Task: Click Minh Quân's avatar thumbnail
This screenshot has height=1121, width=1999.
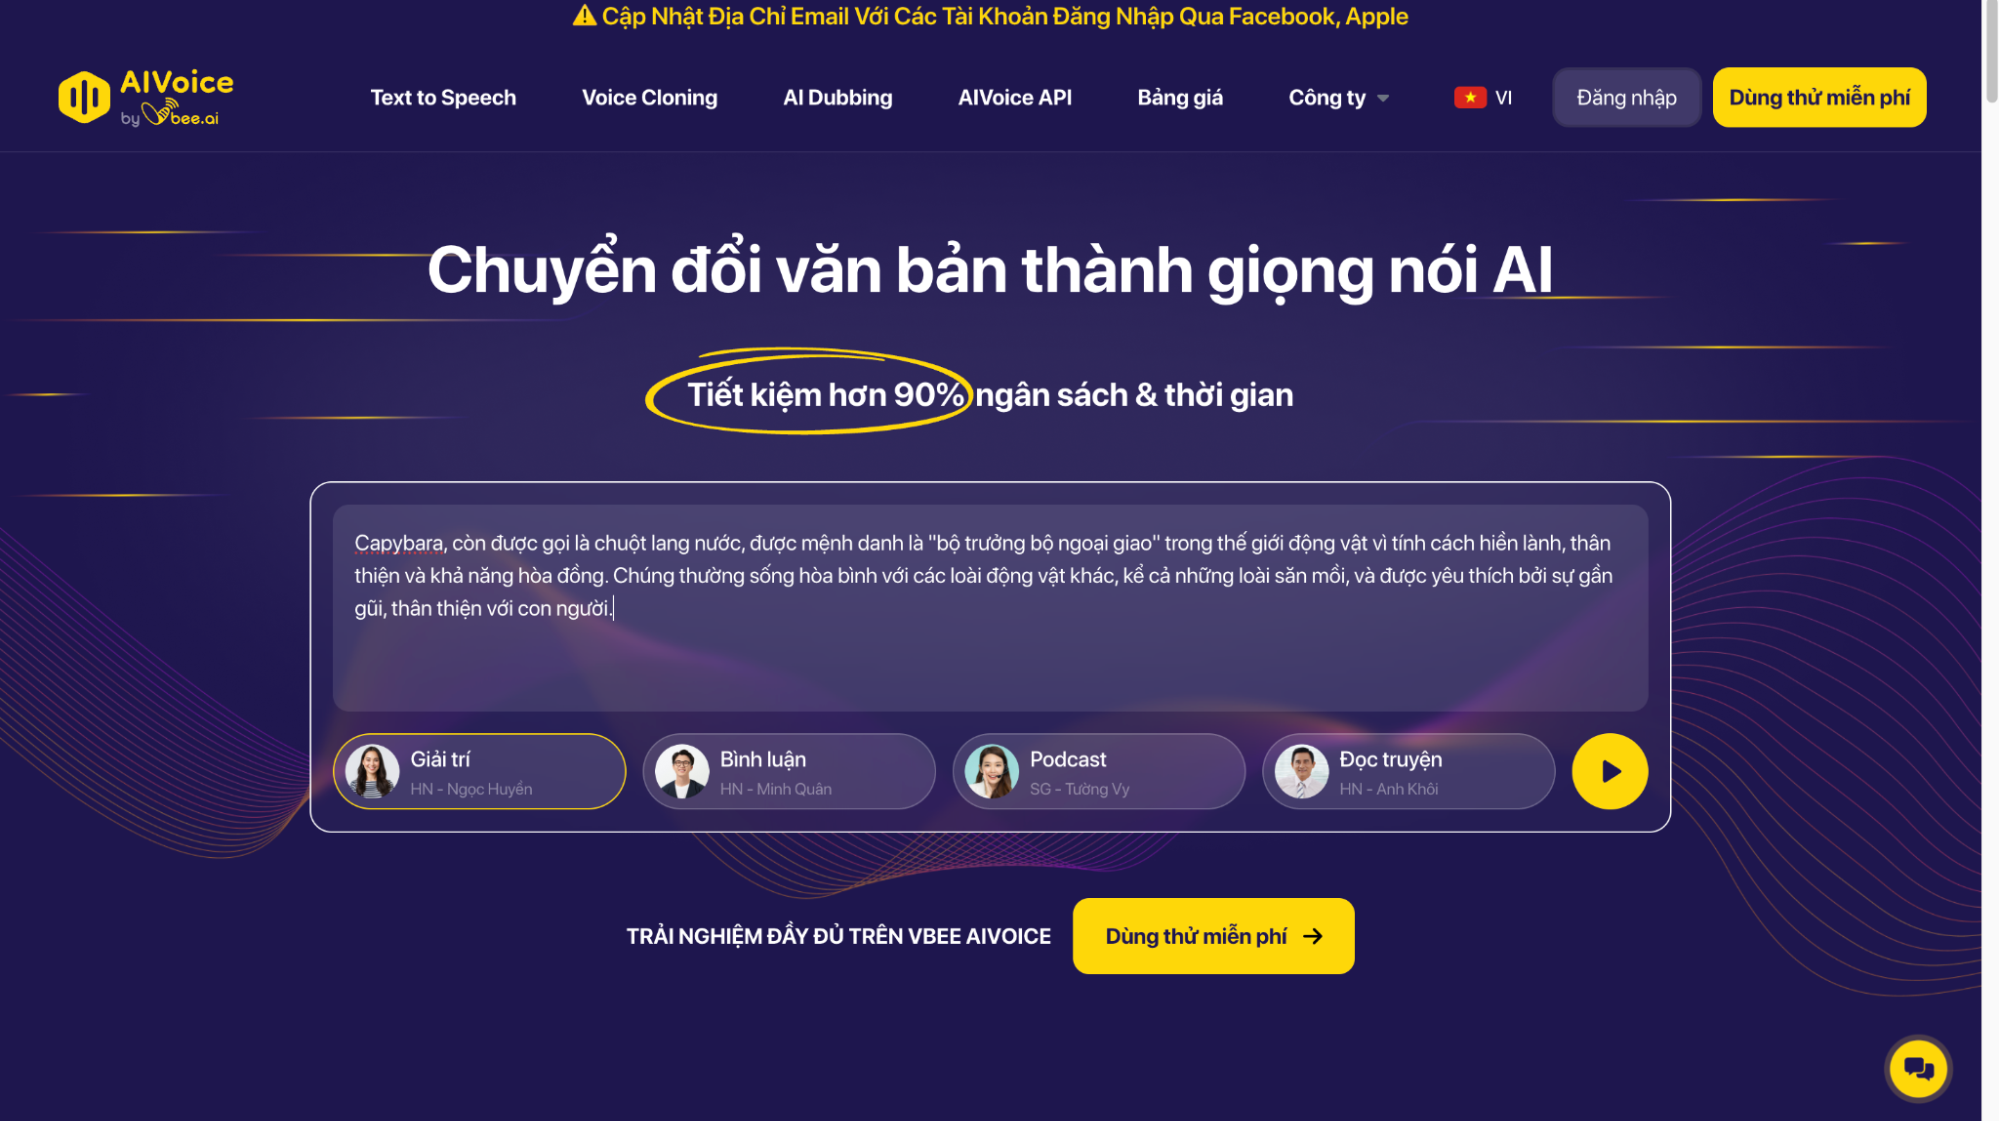Action: pos(682,771)
